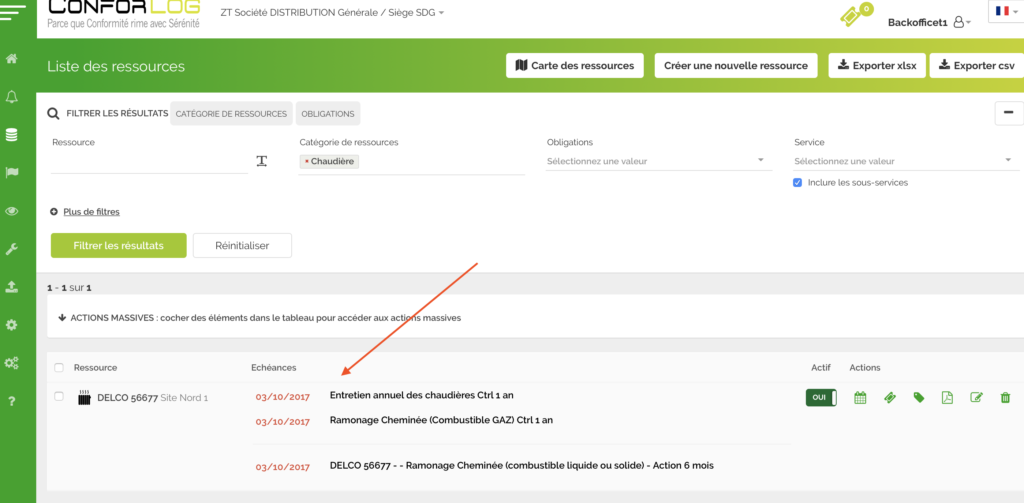1024x503 pixels.
Task: Open notifications bell in left sidebar
Action: [x=12, y=97]
